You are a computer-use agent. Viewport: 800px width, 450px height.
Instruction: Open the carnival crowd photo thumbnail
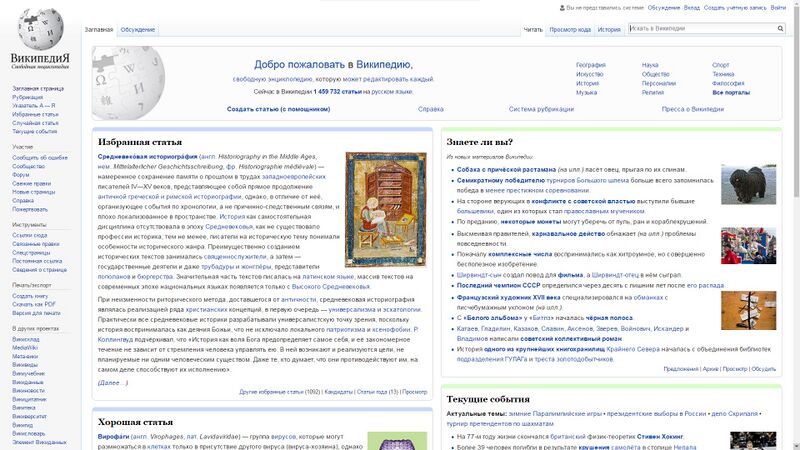point(748,246)
